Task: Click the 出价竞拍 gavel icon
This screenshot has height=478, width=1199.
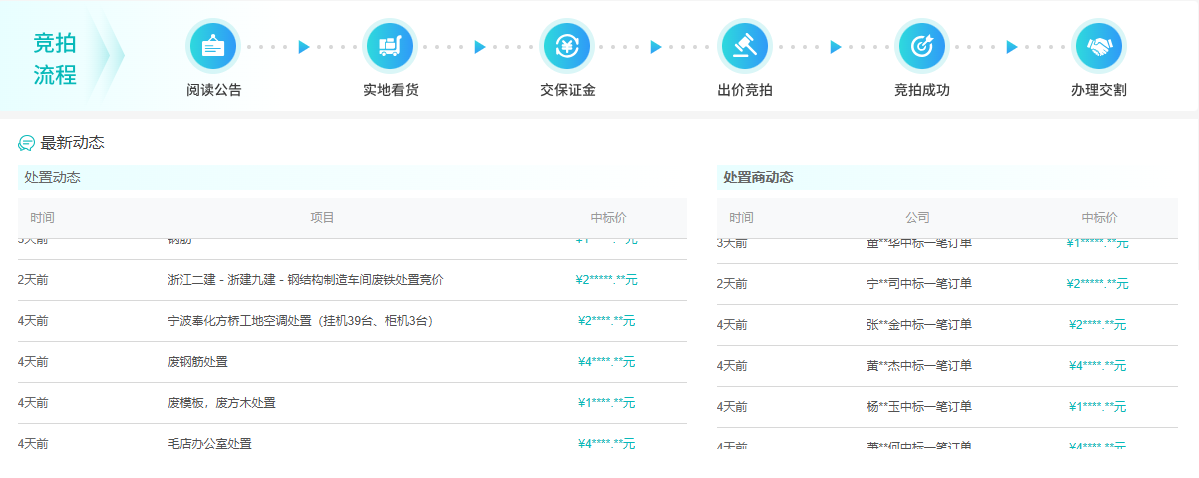Action: [x=744, y=46]
